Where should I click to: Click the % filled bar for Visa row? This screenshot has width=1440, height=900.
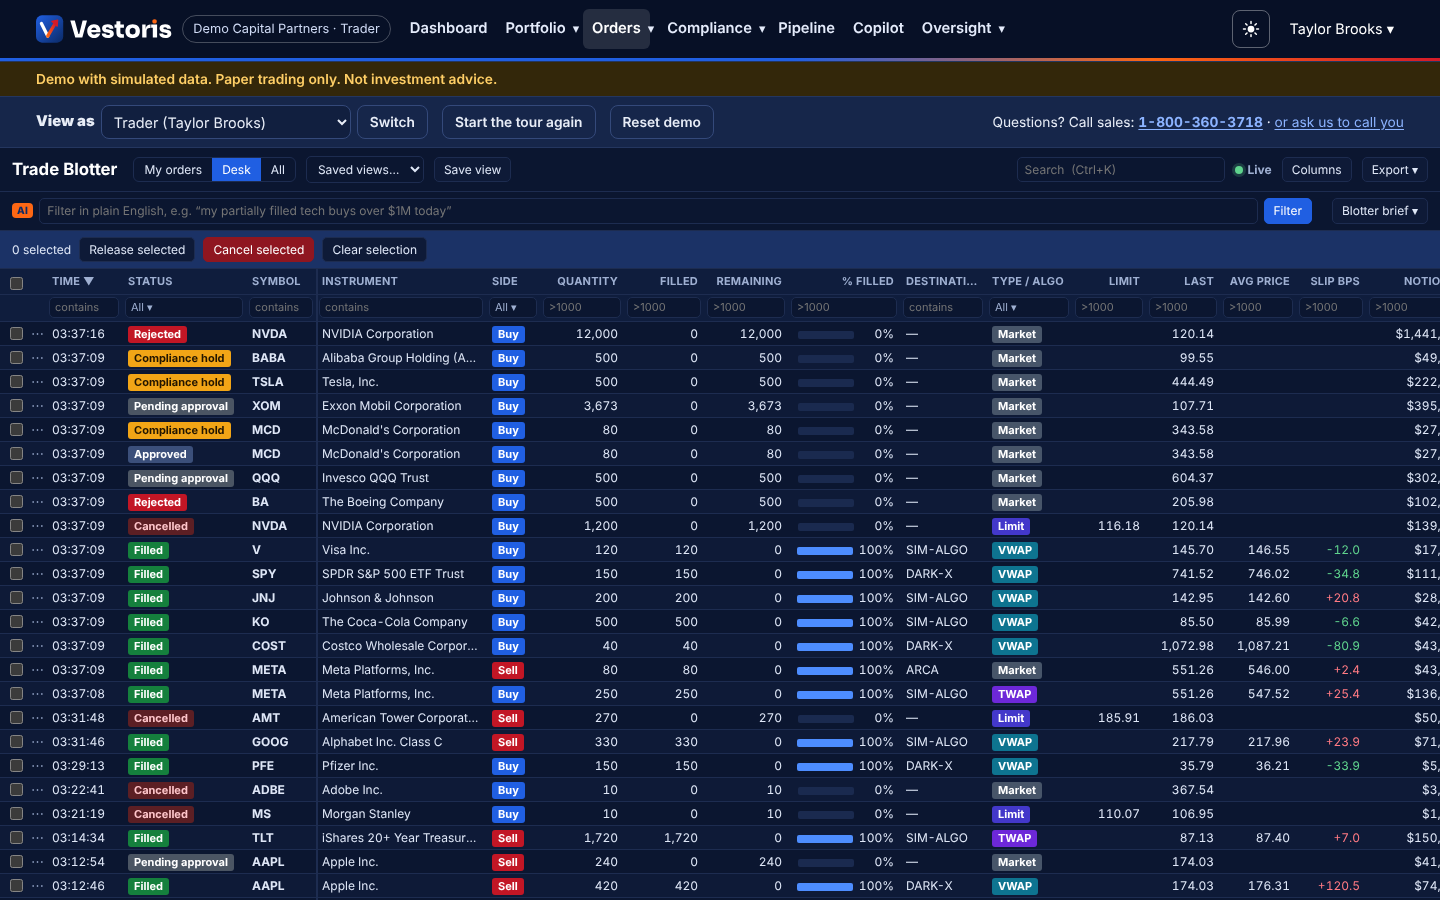[x=825, y=551]
